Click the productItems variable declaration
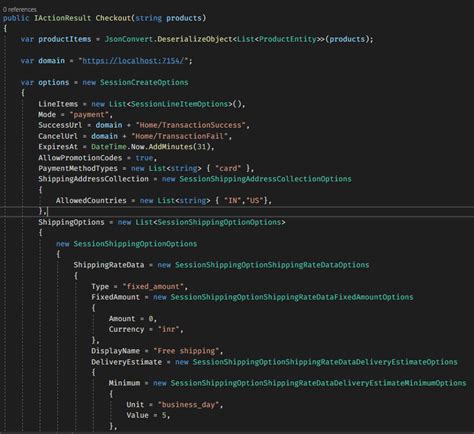Image resolution: width=474 pixels, height=434 pixels. point(65,39)
